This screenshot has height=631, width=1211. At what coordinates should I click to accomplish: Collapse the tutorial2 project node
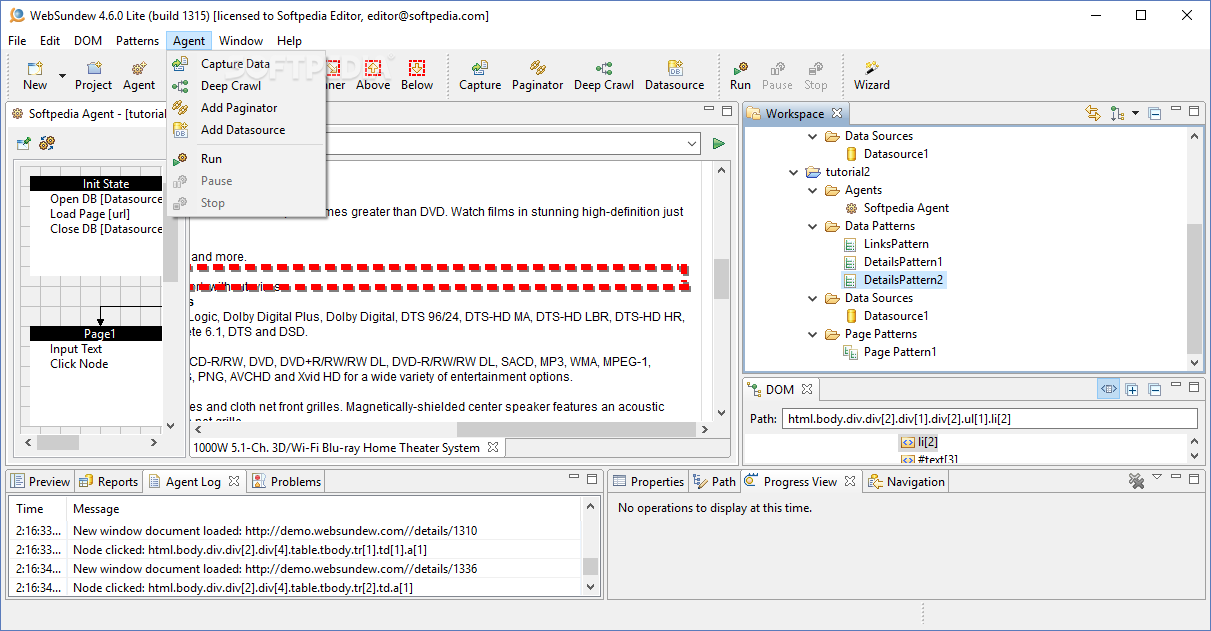(x=795, y=172)
